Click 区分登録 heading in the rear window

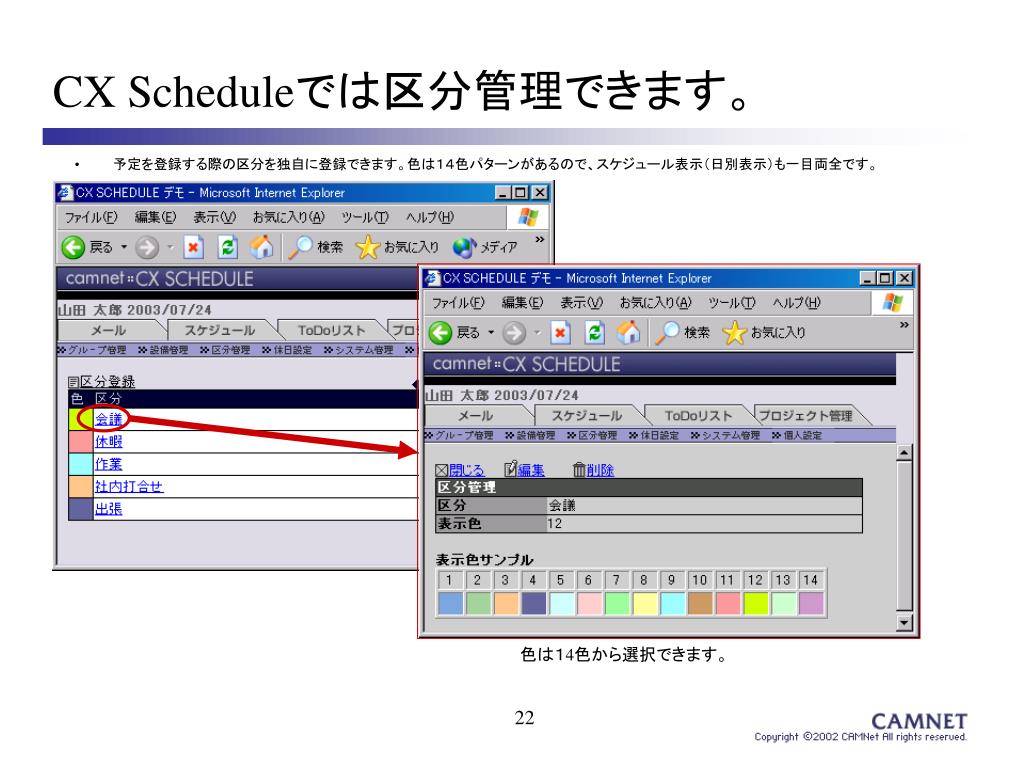pyautogui.click(x=107, y=381)
